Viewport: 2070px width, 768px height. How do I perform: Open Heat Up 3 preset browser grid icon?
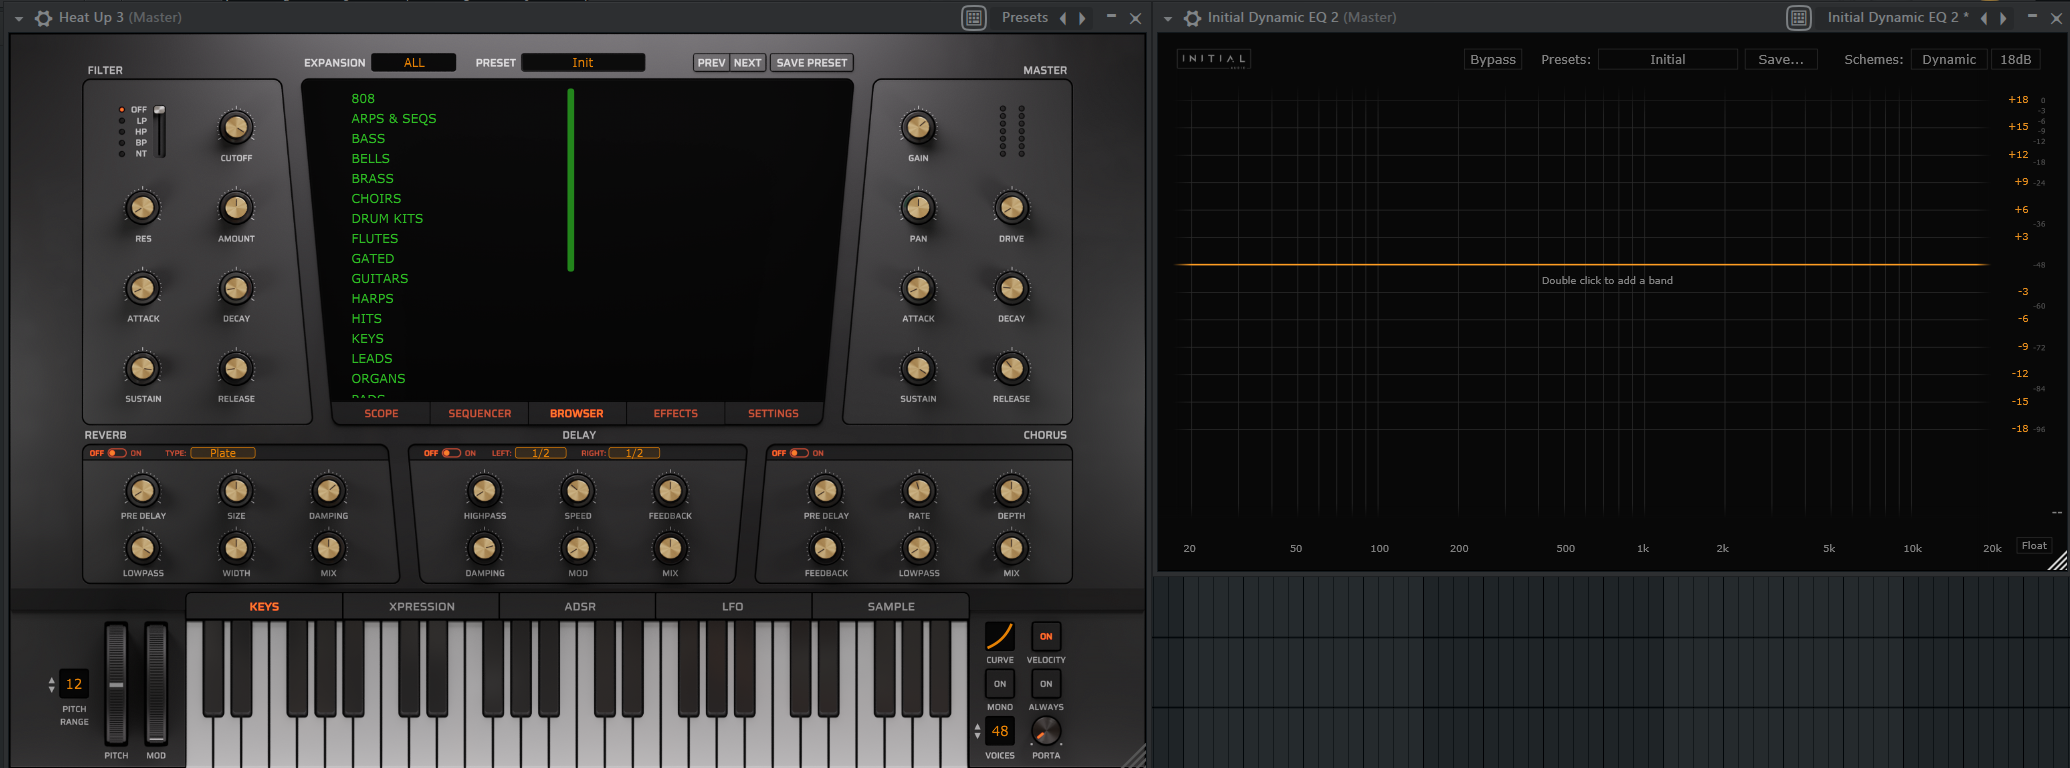coord(974,18)
